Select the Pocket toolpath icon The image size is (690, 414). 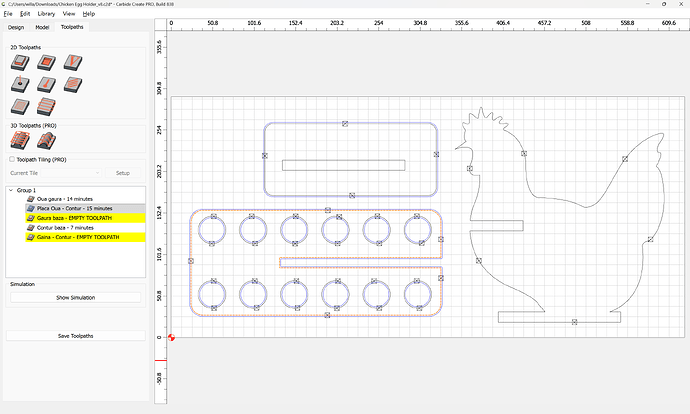point(43,63)
